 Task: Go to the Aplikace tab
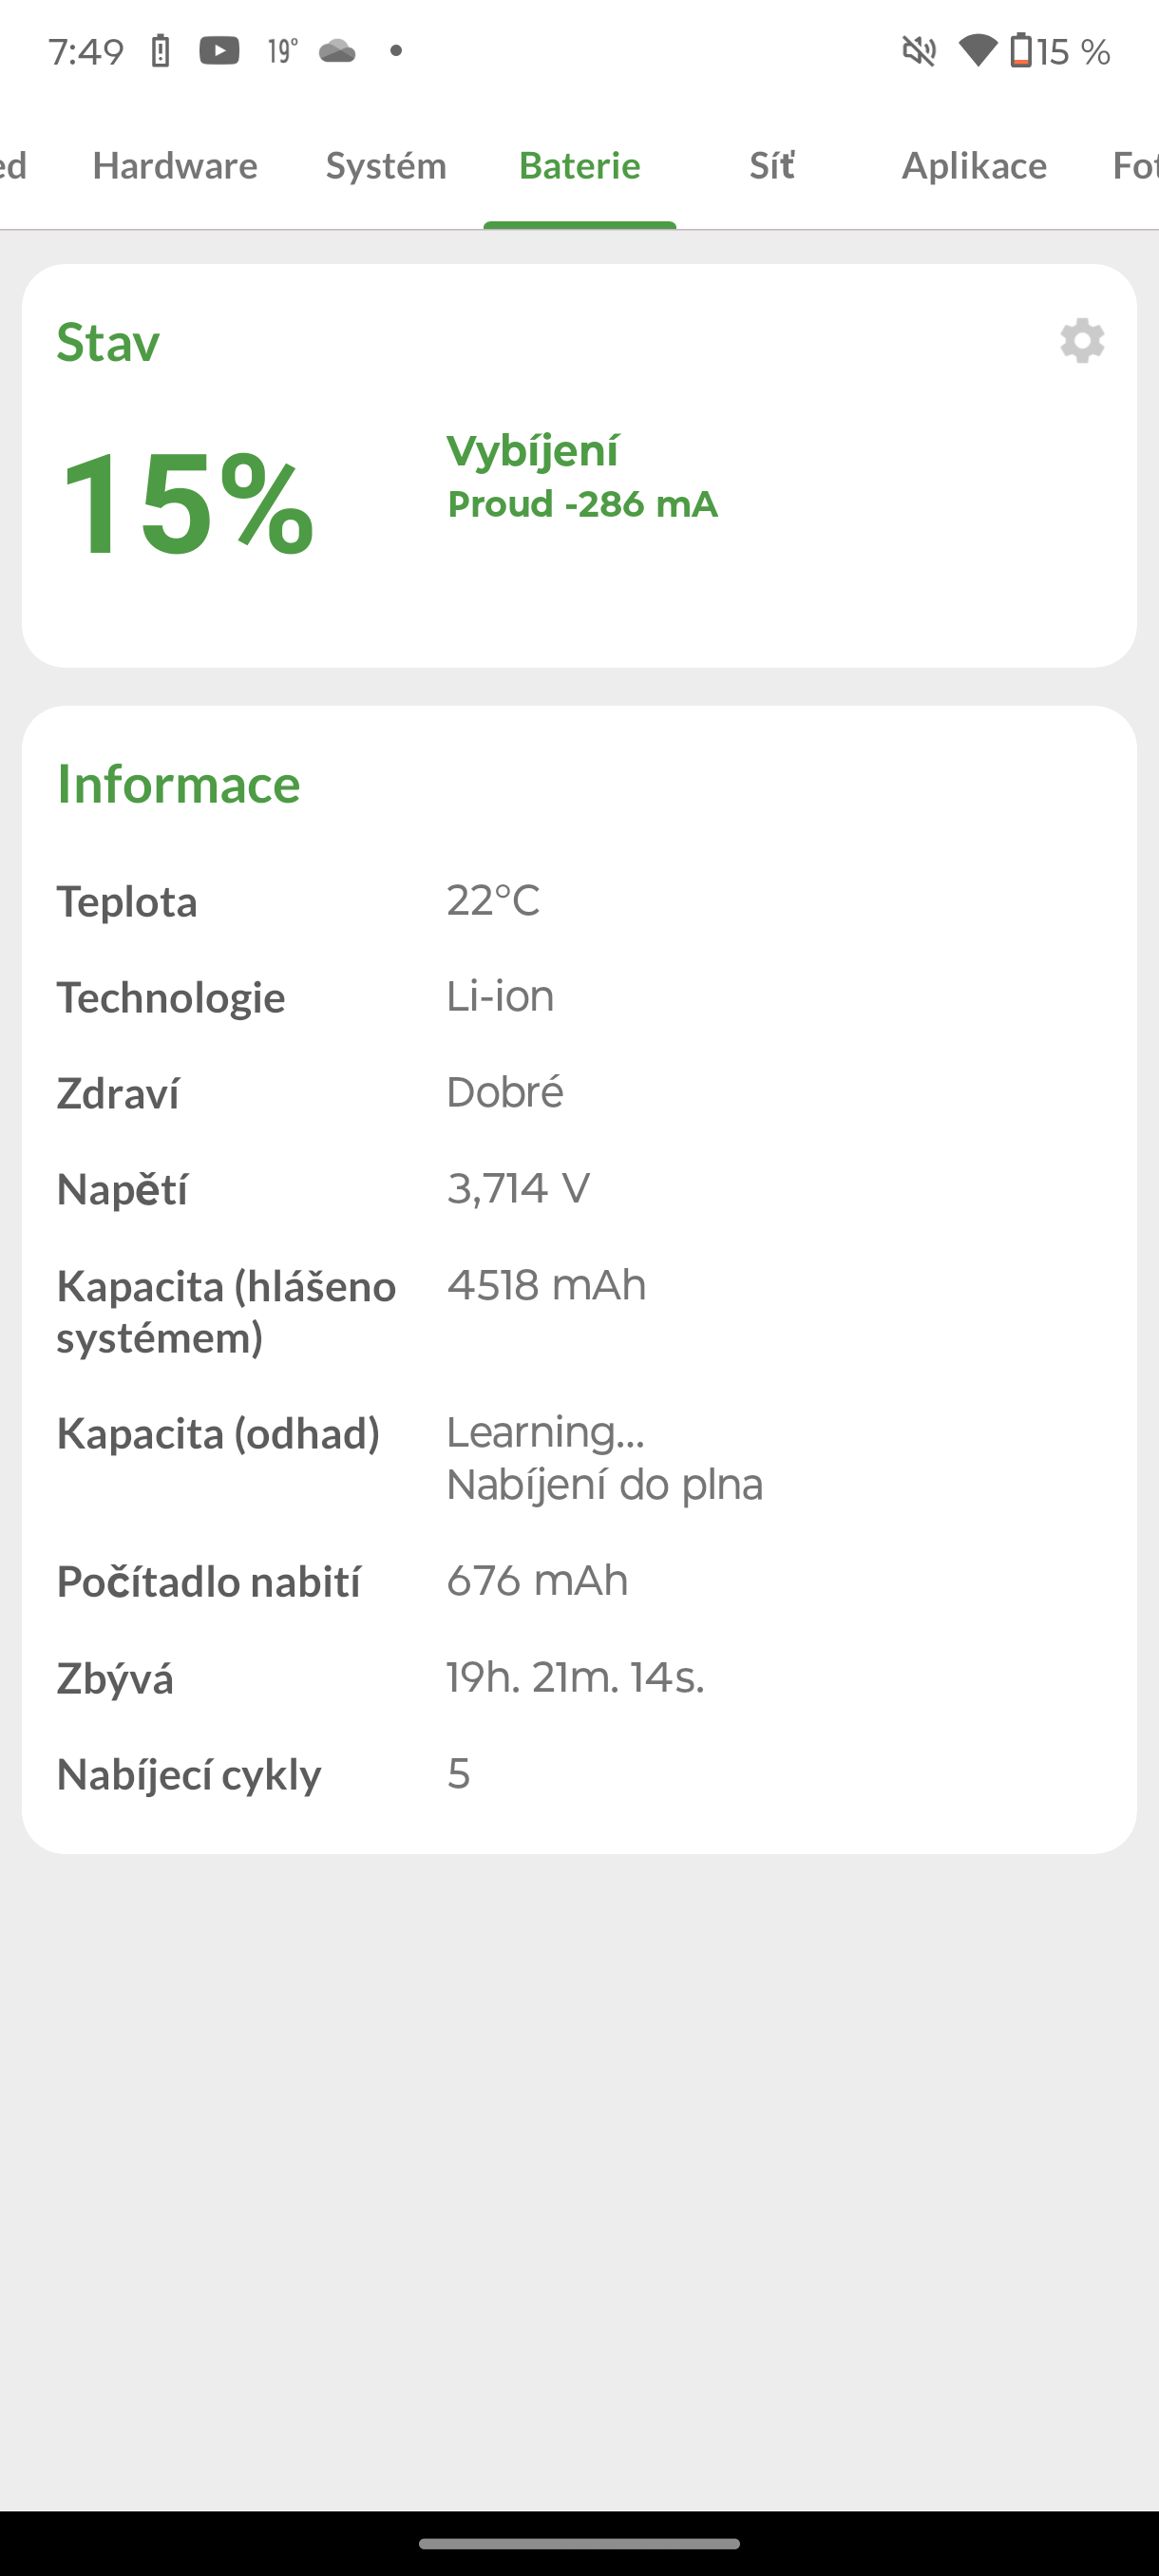click(974, 165)
